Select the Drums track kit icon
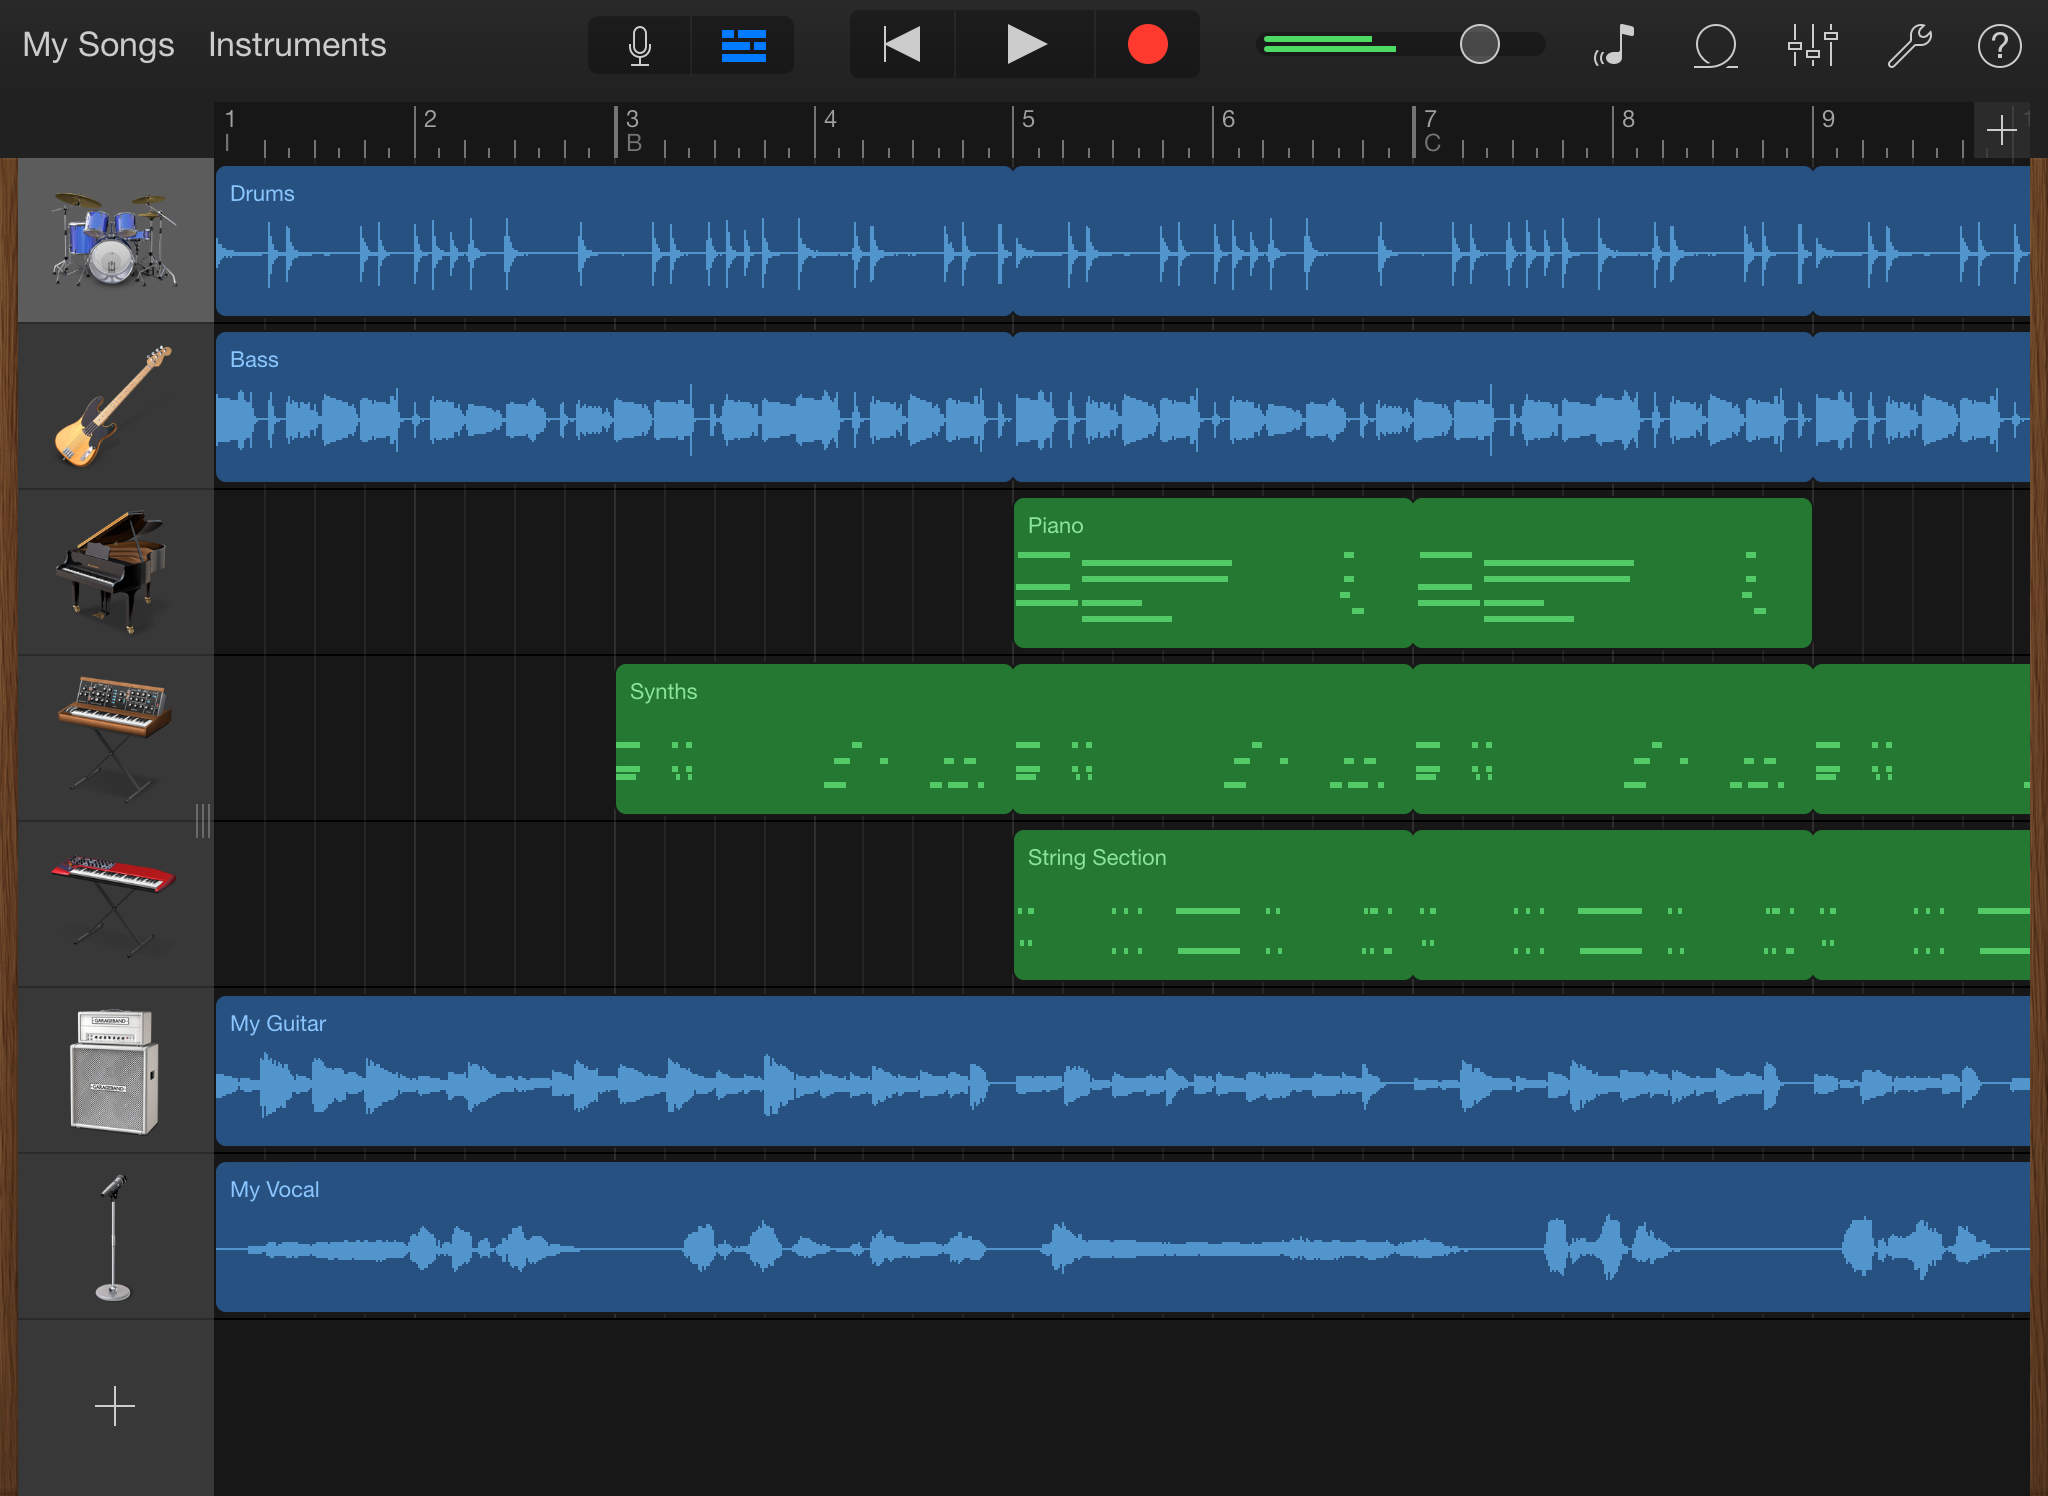 (x=114, y=240)
